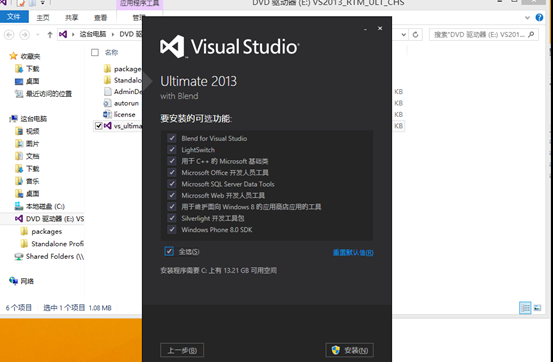
Task: Switch to the 主页 ribbon tab
Action: click(x=43, y=17)
